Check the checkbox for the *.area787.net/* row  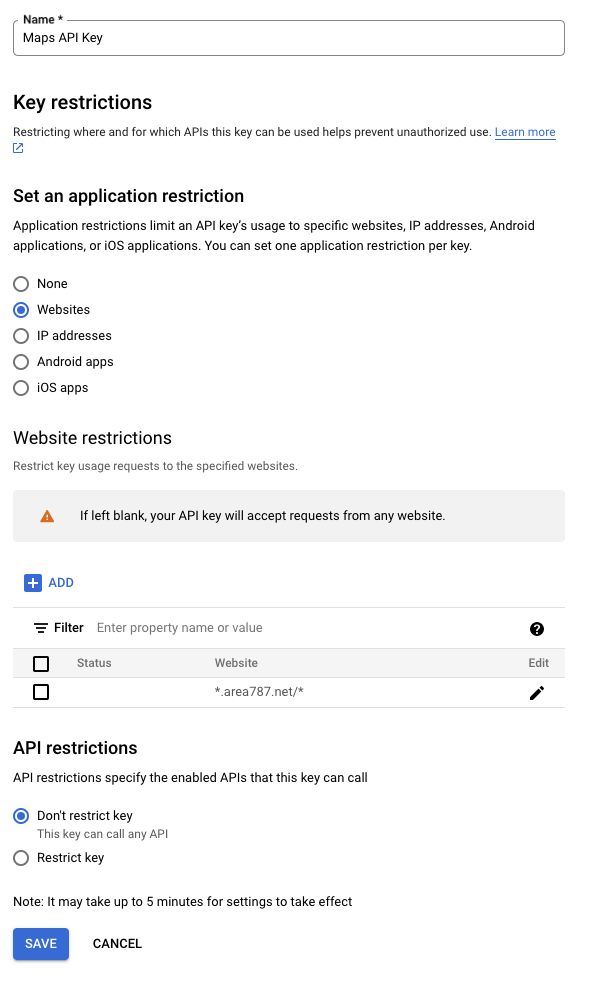[x=41, y=692]
